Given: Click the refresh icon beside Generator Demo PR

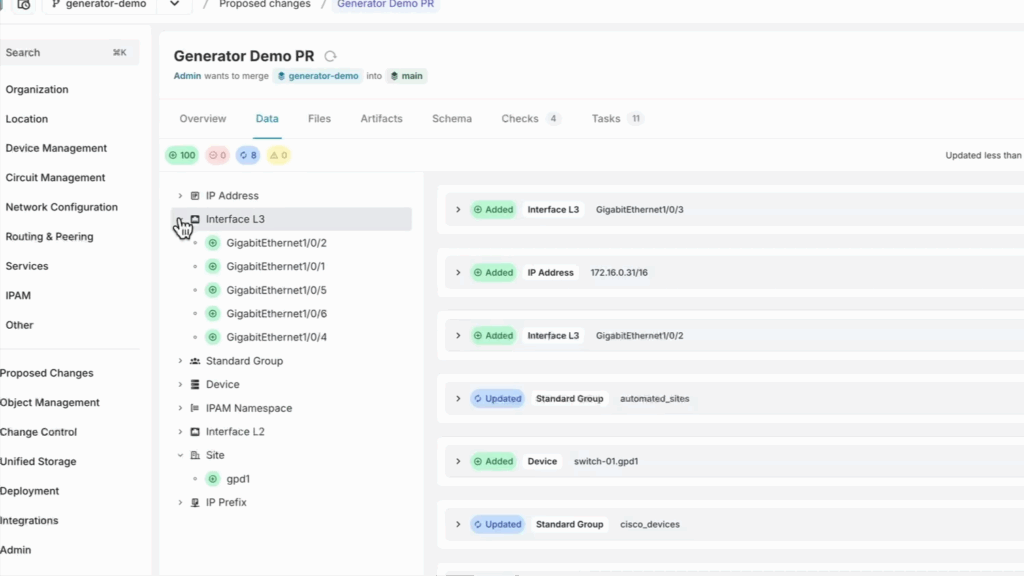Looking at the screenshot, I should pos(330,56).
